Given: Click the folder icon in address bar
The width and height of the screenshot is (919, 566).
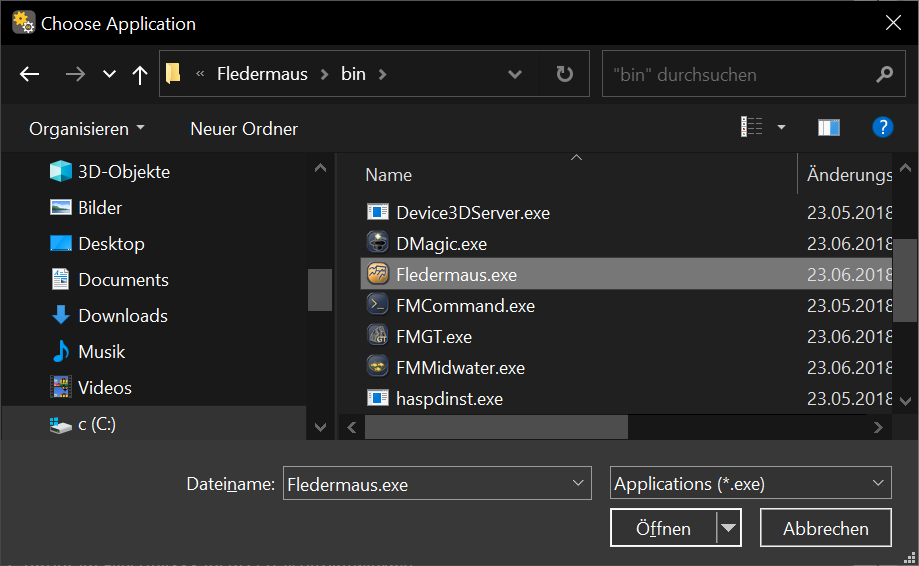Looking at the screenshot, I should (173, 73).
